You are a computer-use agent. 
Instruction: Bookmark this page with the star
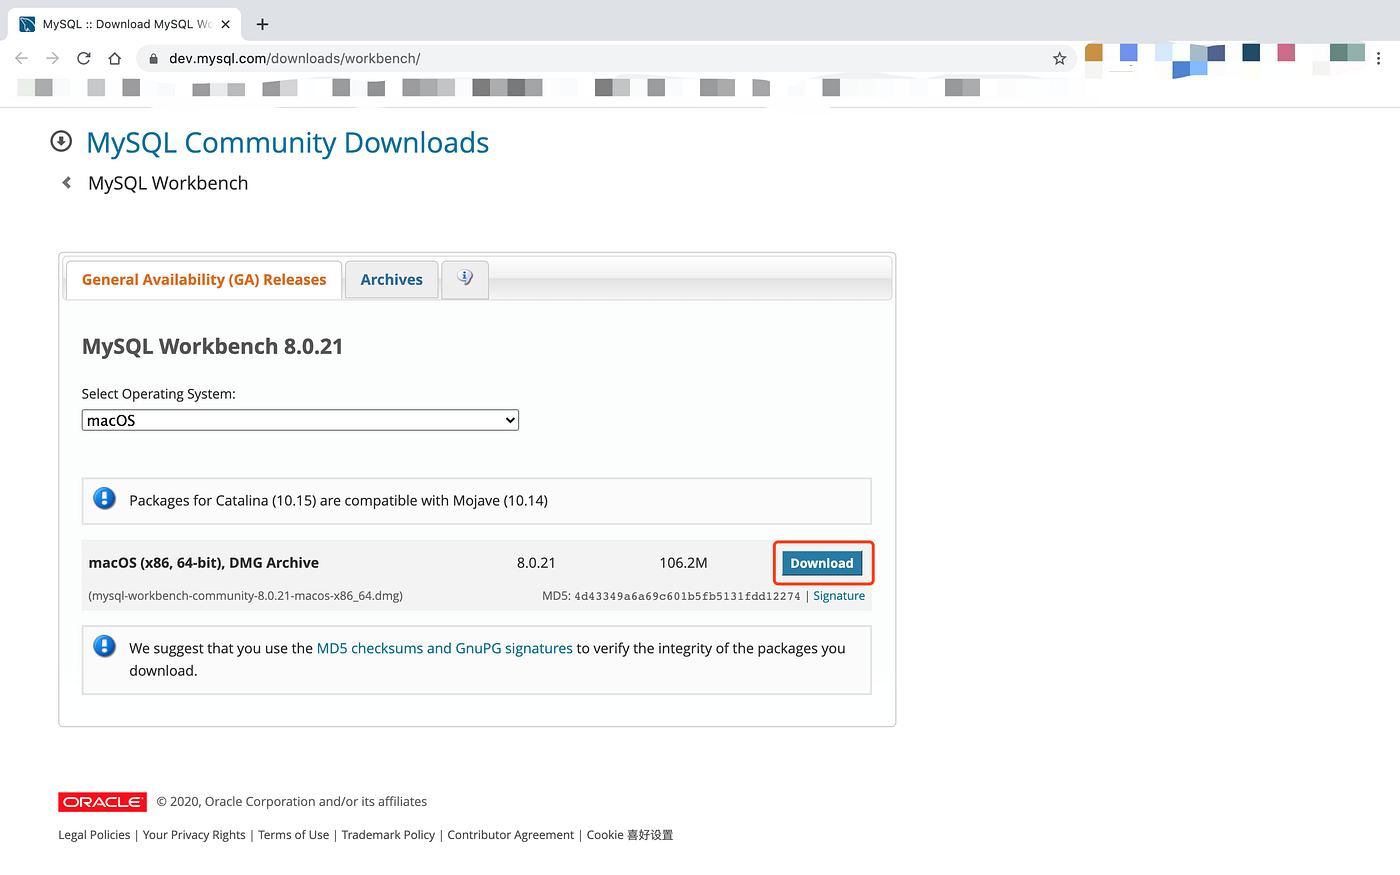click(x=1060, y=58)
